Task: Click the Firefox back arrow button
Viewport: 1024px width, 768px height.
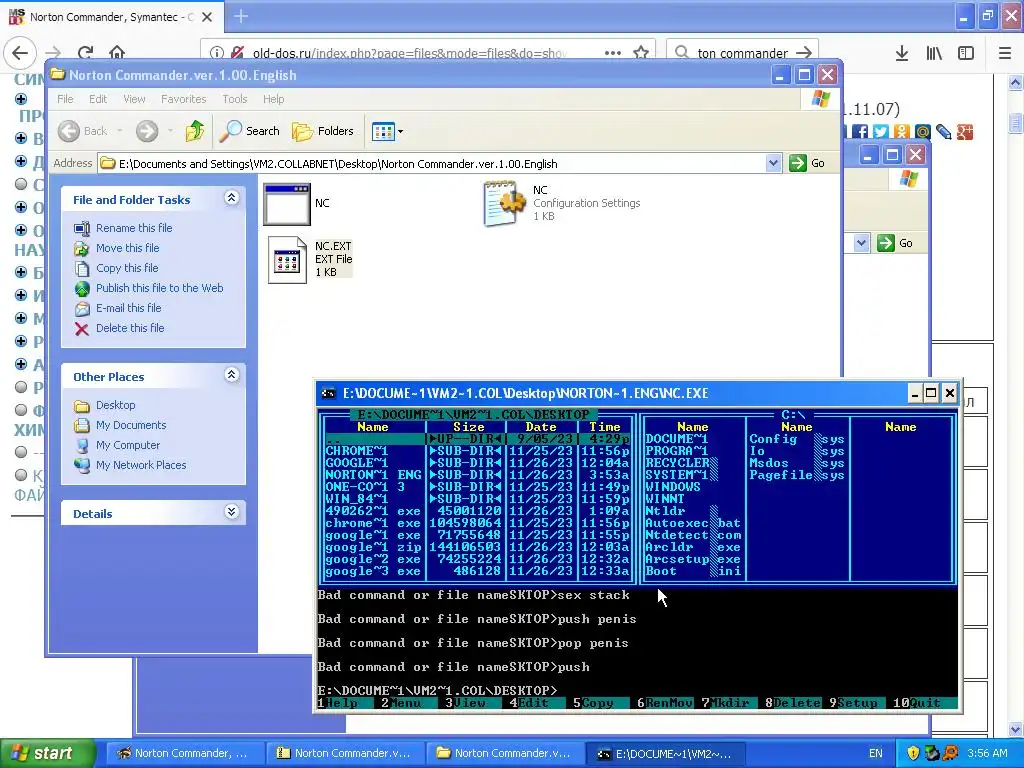Action: pyautogui.click(x=20, y=53)
